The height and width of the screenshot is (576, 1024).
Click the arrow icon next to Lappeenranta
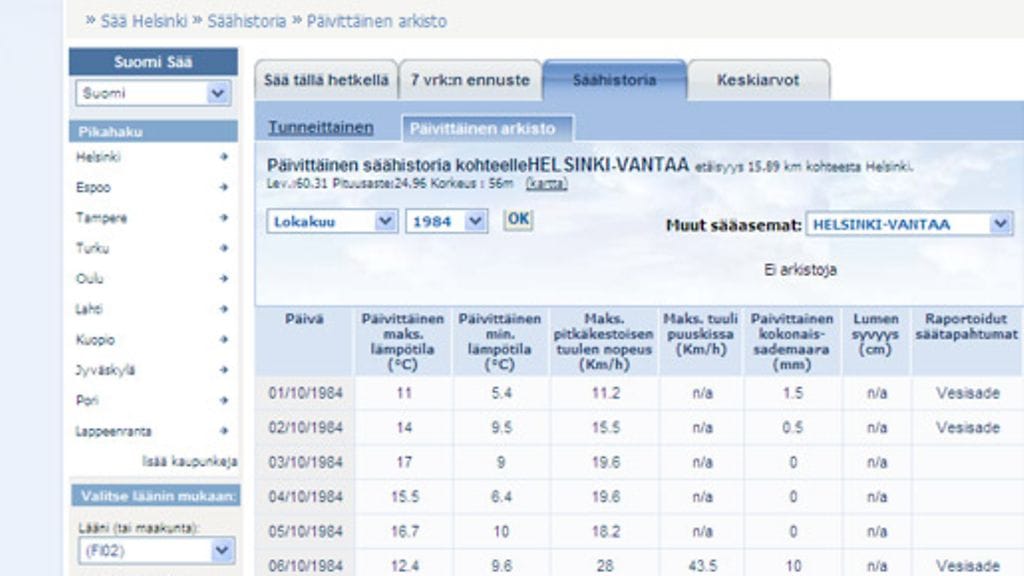pyautogui.click(x=224, y=431)
